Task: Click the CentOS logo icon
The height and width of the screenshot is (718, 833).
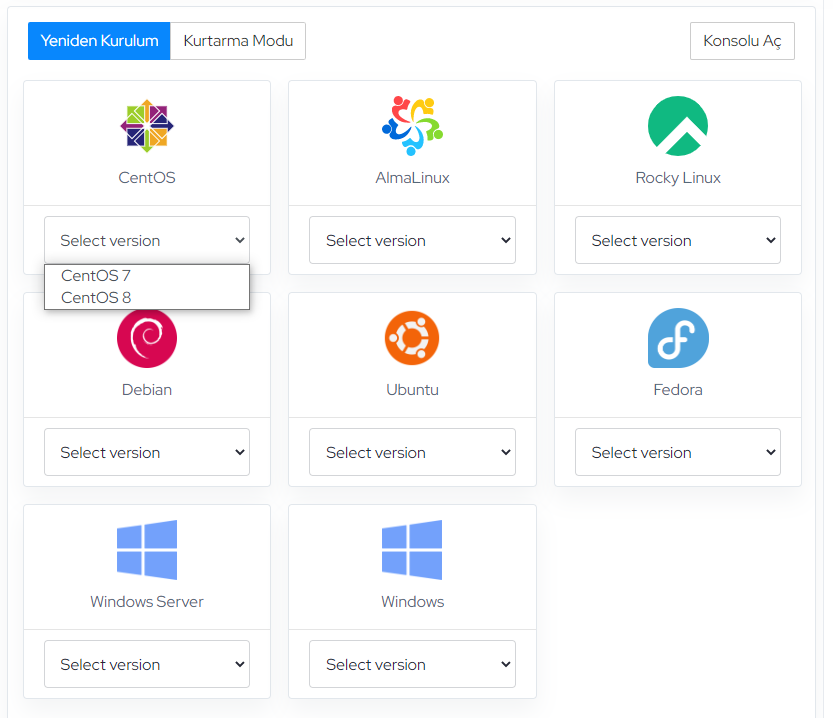Action: 147,126
